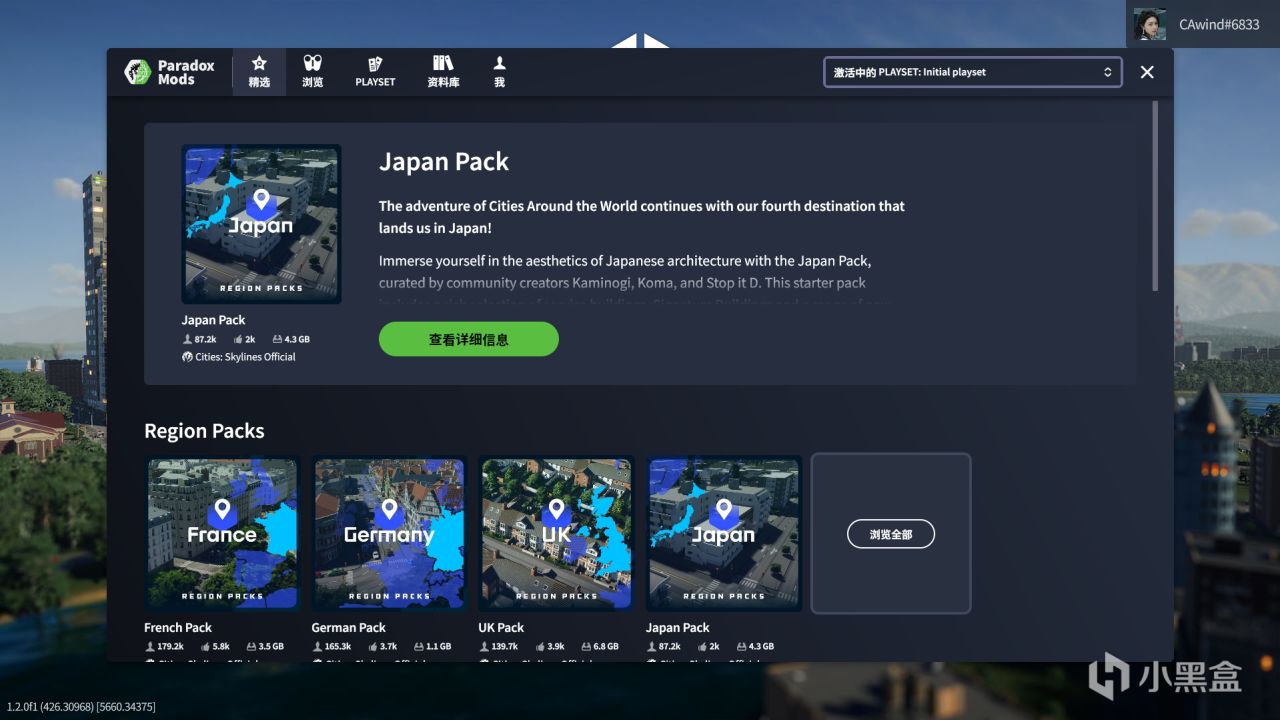Open the UK Pack card image
The image size is (1280, 720).
click(556, 533)
